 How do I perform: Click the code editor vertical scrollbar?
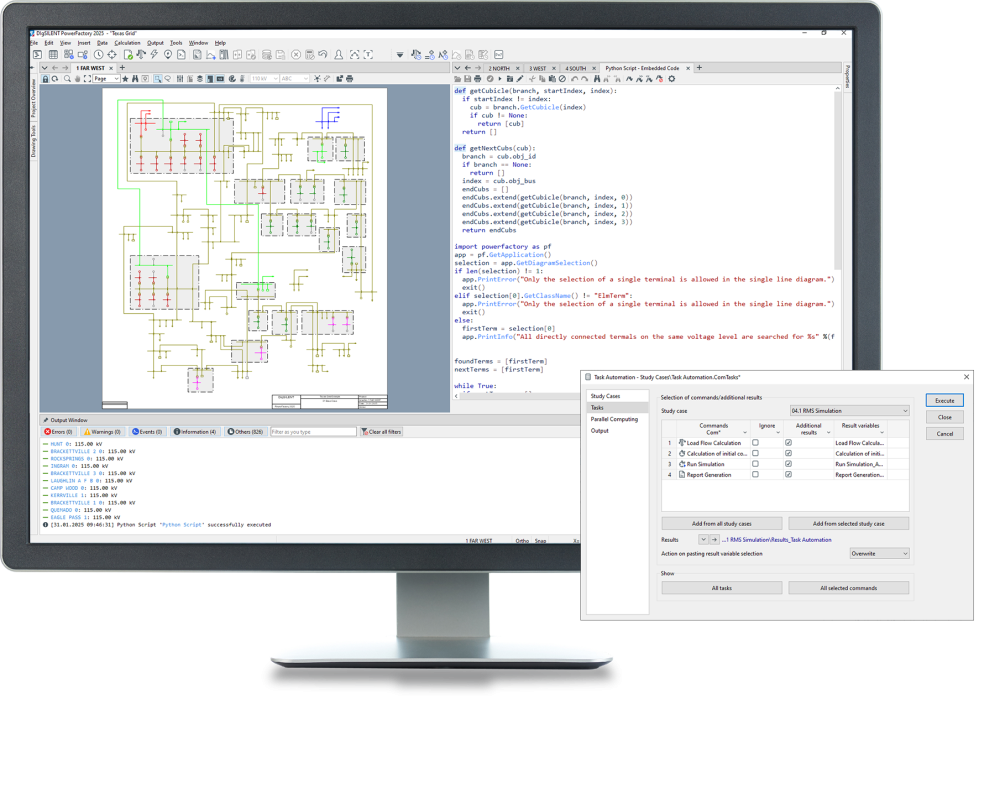pyautogui.click(x=837, y=179)
